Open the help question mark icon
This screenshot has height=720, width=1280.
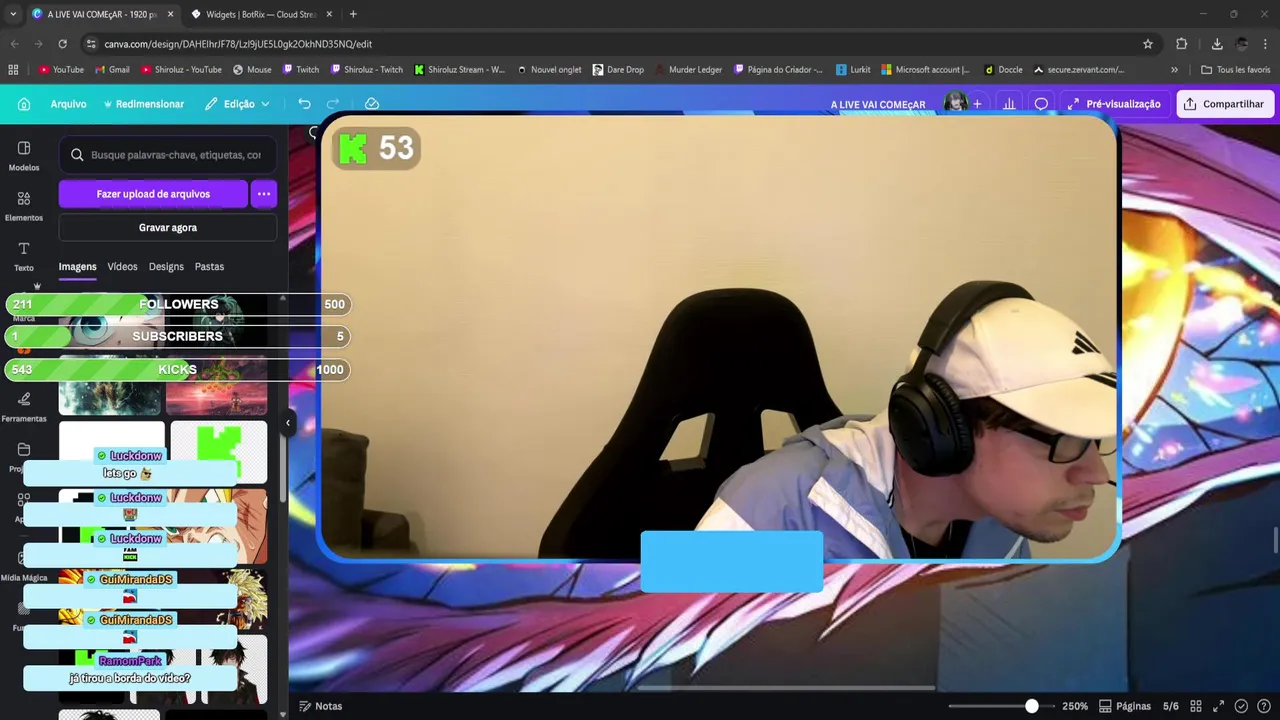point(1263,706)
